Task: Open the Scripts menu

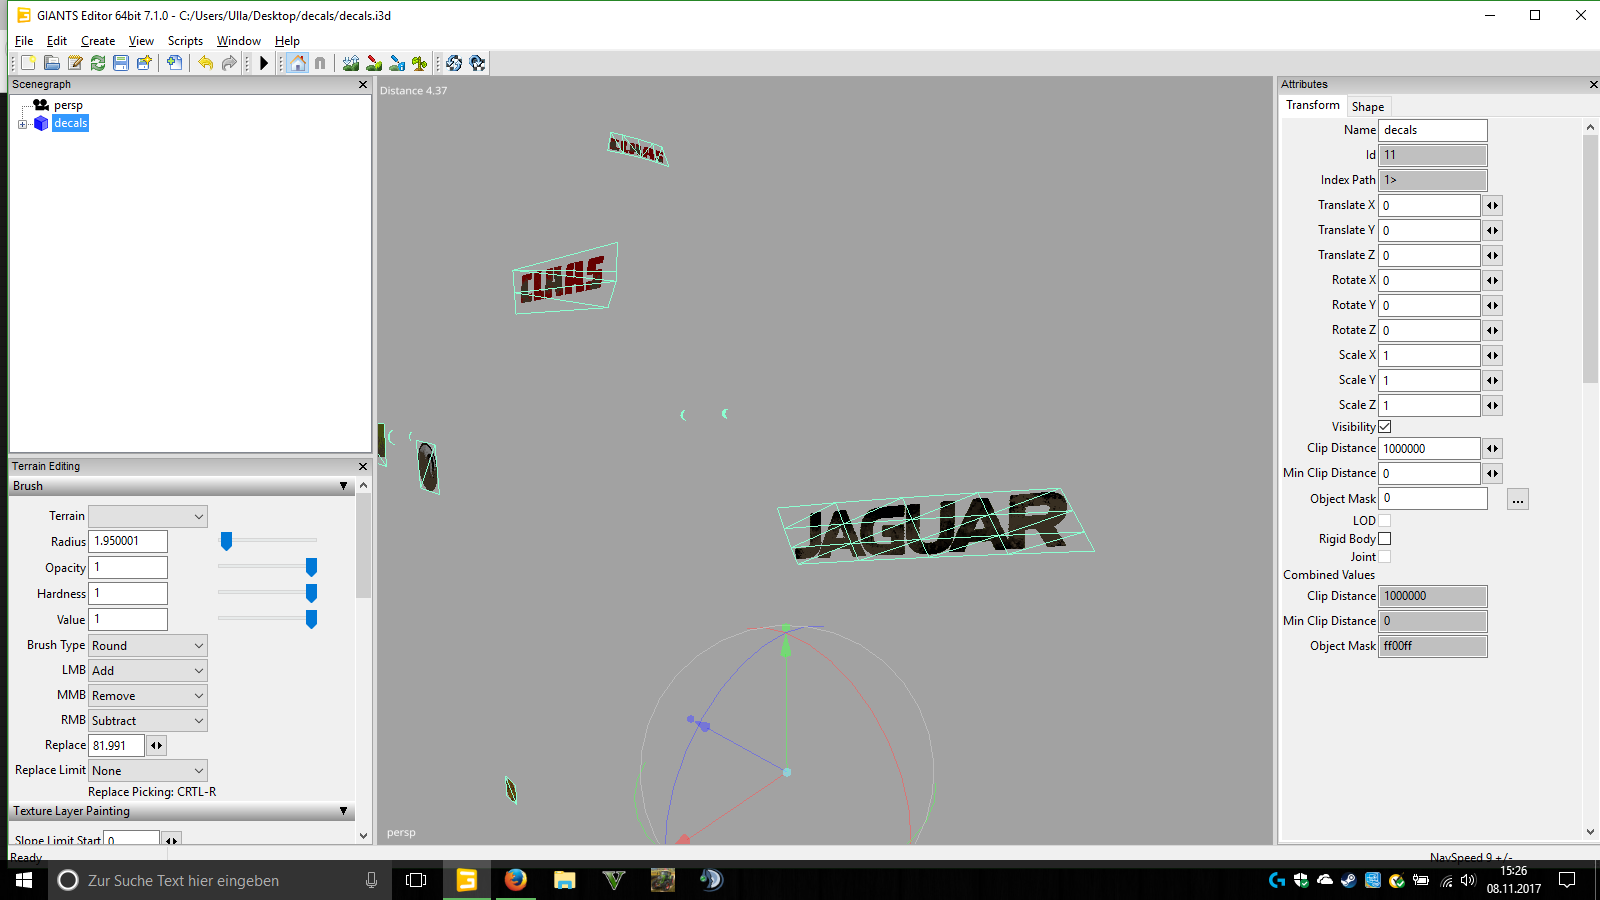Action: (x=185, y=41)
